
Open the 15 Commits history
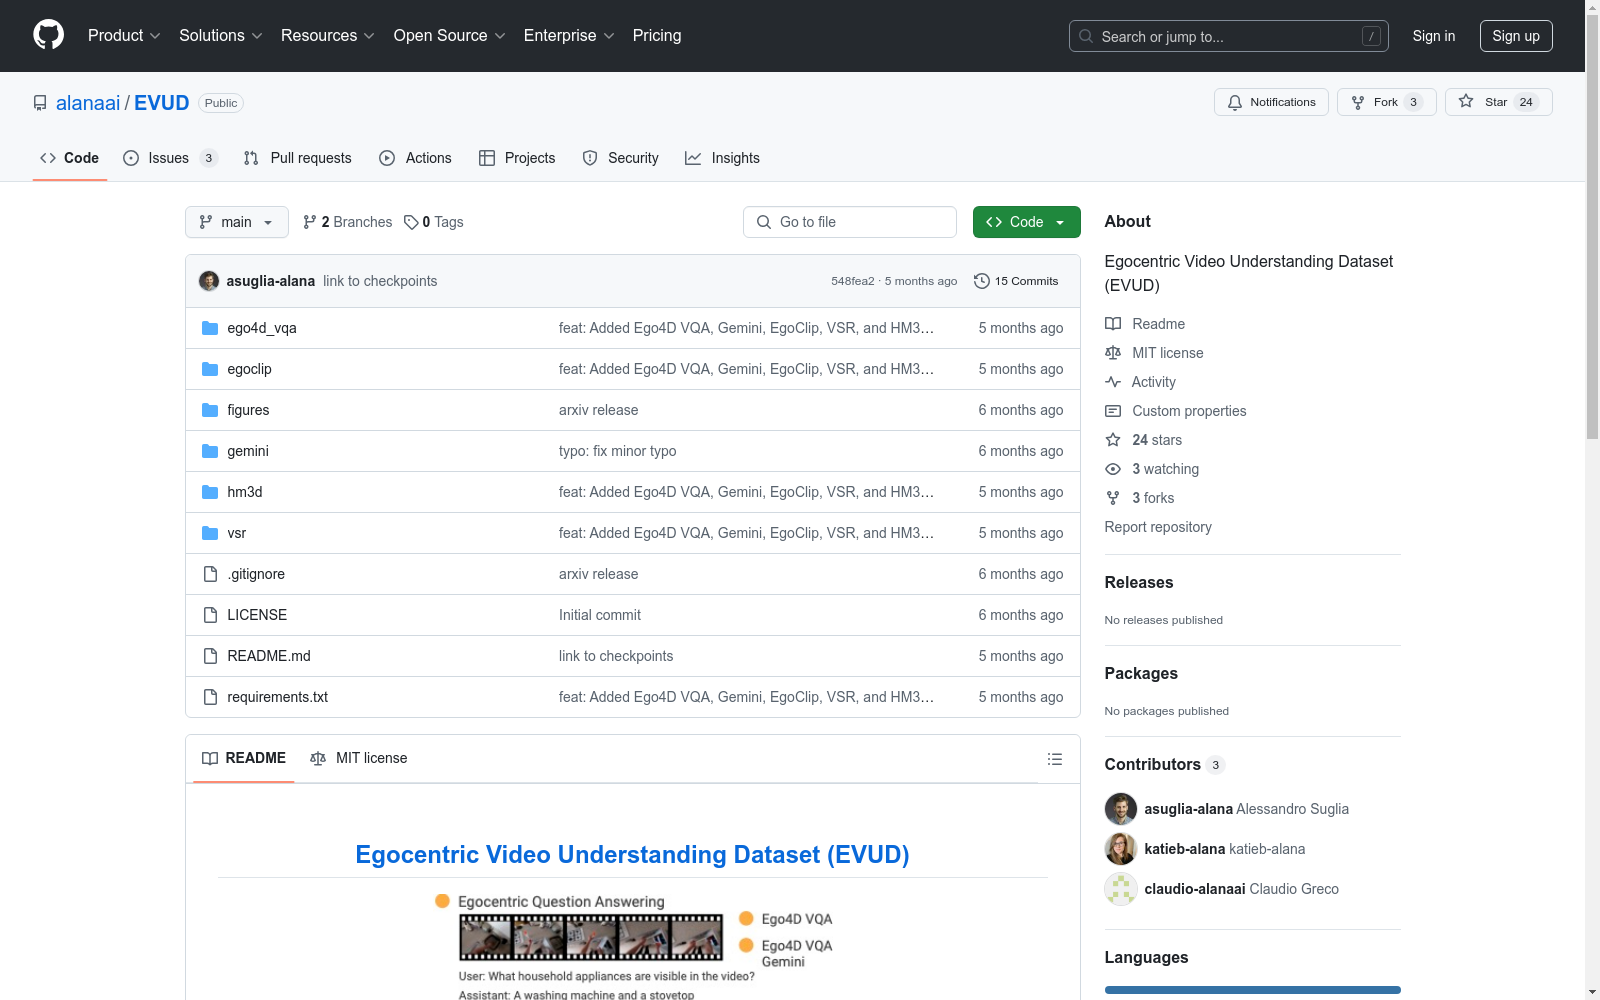click(x=1016, y=281)
